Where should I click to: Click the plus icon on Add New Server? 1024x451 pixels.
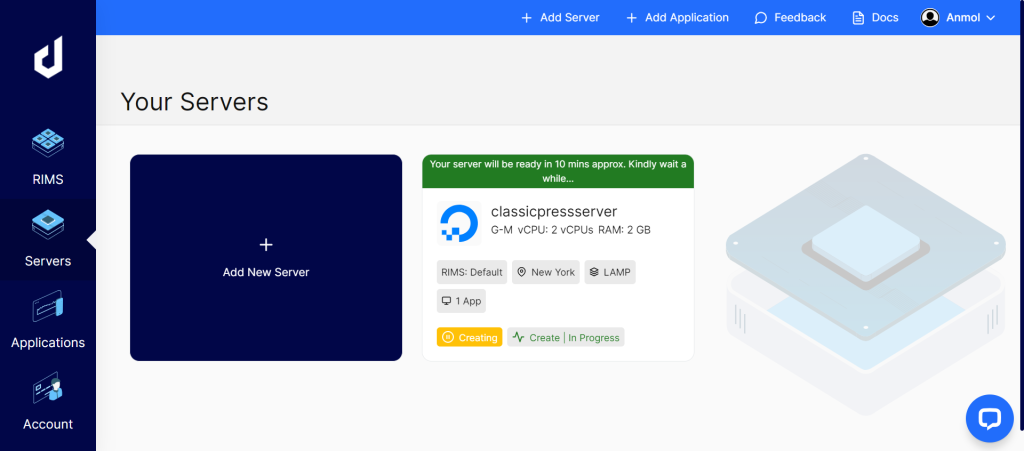tap(266, 245)
